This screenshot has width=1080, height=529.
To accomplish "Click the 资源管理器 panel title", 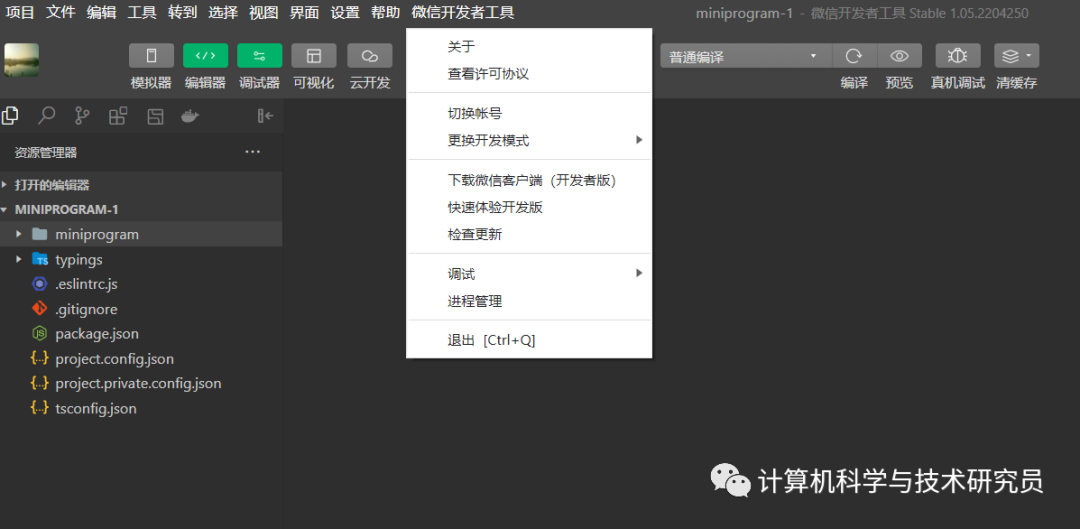I will pyautogui.click(x=45, y=153).
